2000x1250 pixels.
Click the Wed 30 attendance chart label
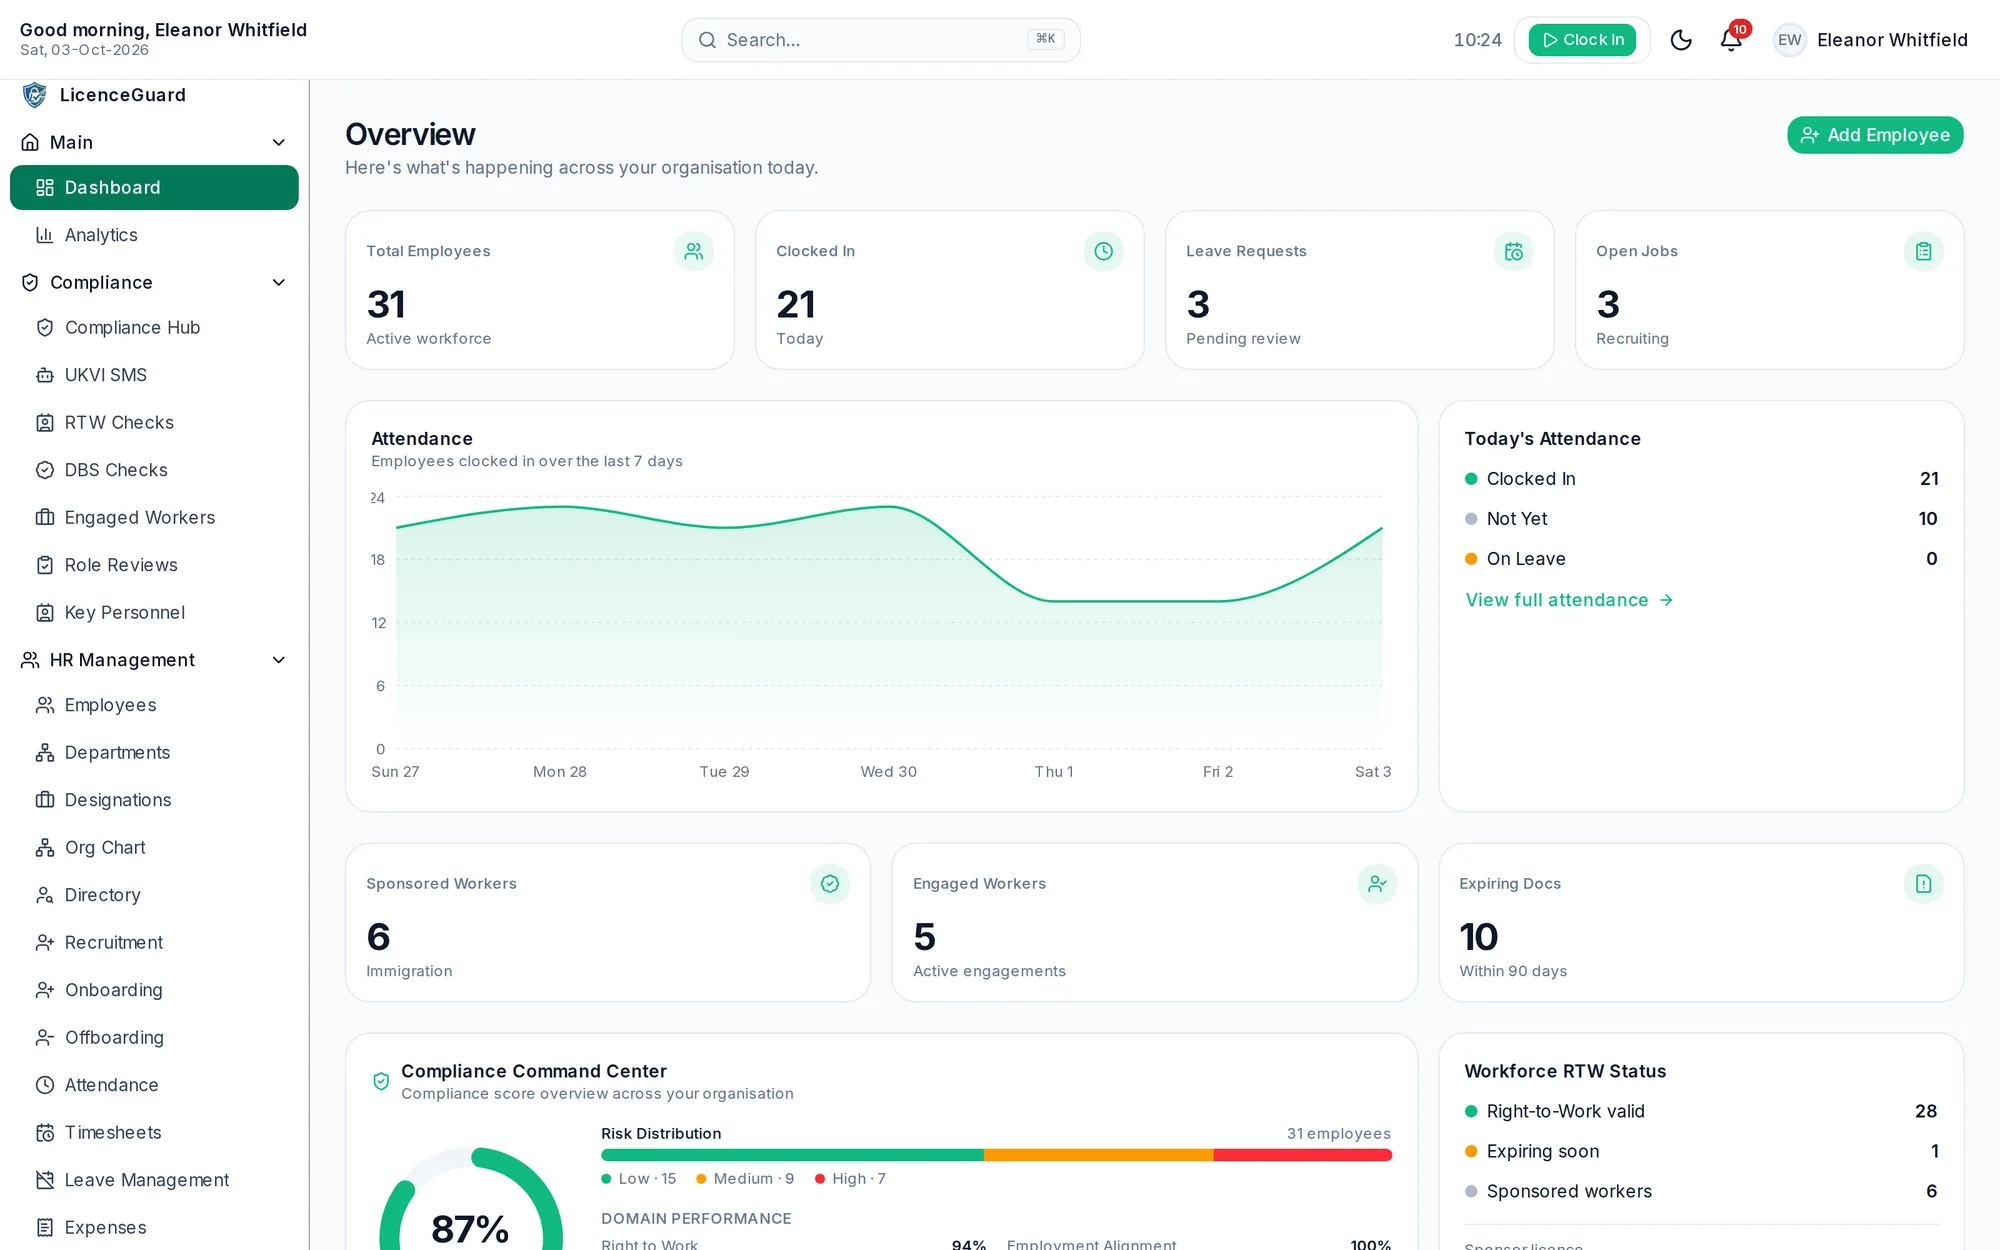888,772
